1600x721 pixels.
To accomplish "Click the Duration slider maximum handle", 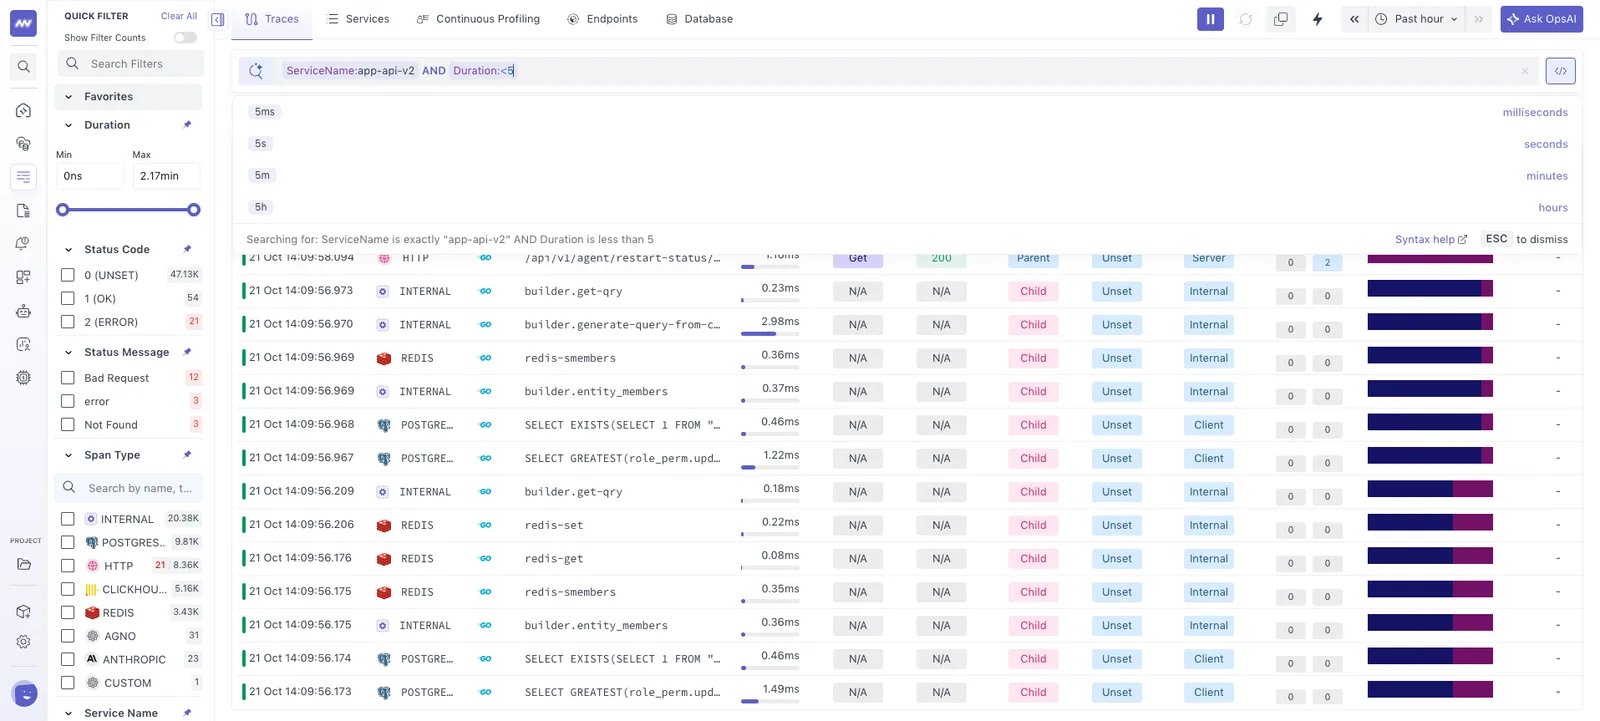I will [194, 210].
